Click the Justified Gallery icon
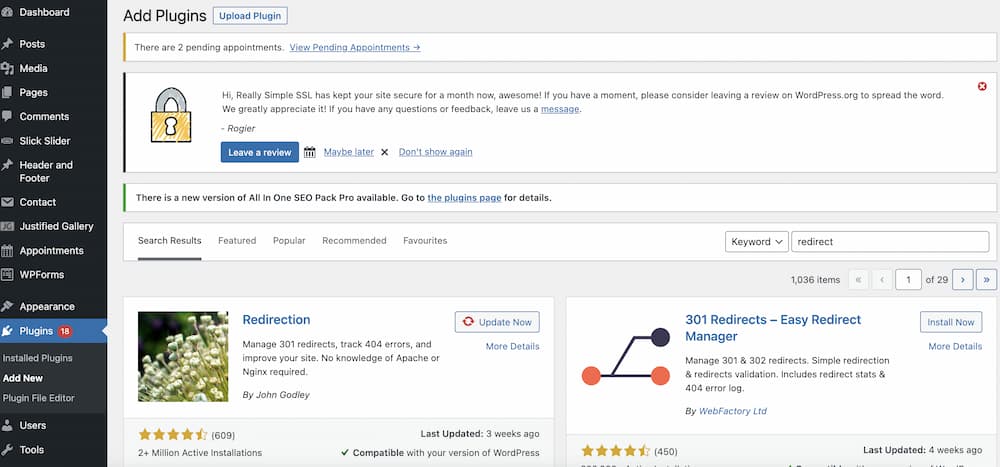Screen dimensions: 1000x467 (7, 226)
